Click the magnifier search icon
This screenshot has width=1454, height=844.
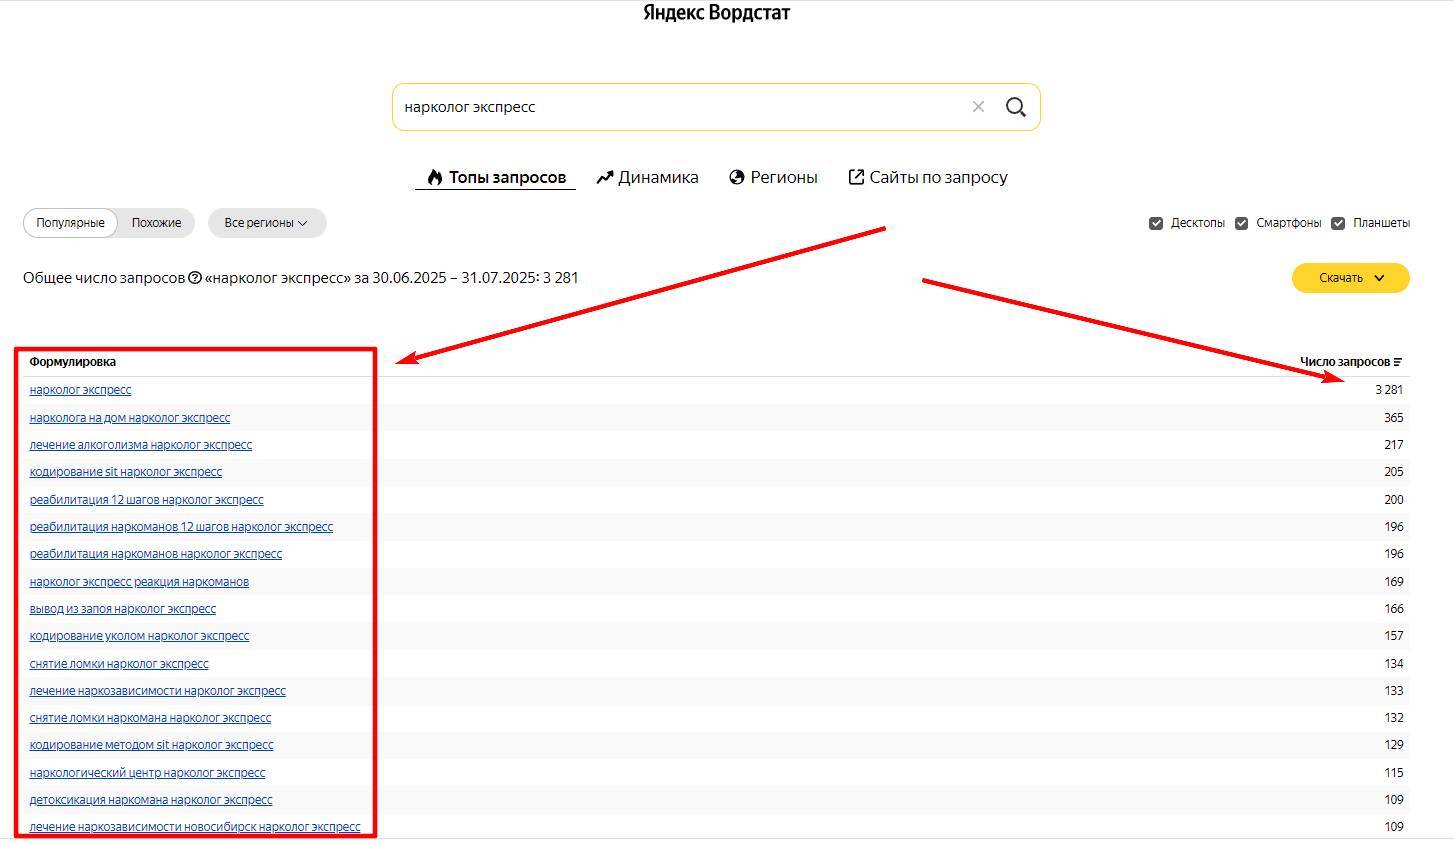coord(1015,107)
